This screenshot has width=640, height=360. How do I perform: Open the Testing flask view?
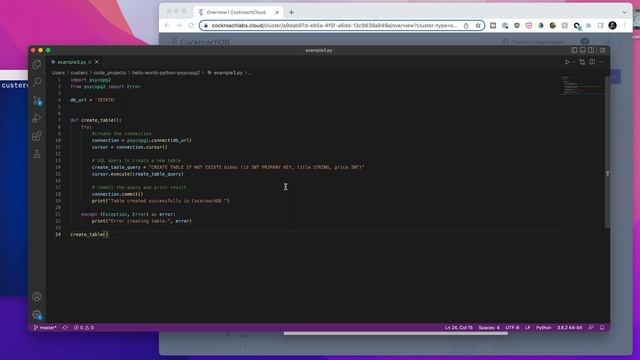(37, 154)
